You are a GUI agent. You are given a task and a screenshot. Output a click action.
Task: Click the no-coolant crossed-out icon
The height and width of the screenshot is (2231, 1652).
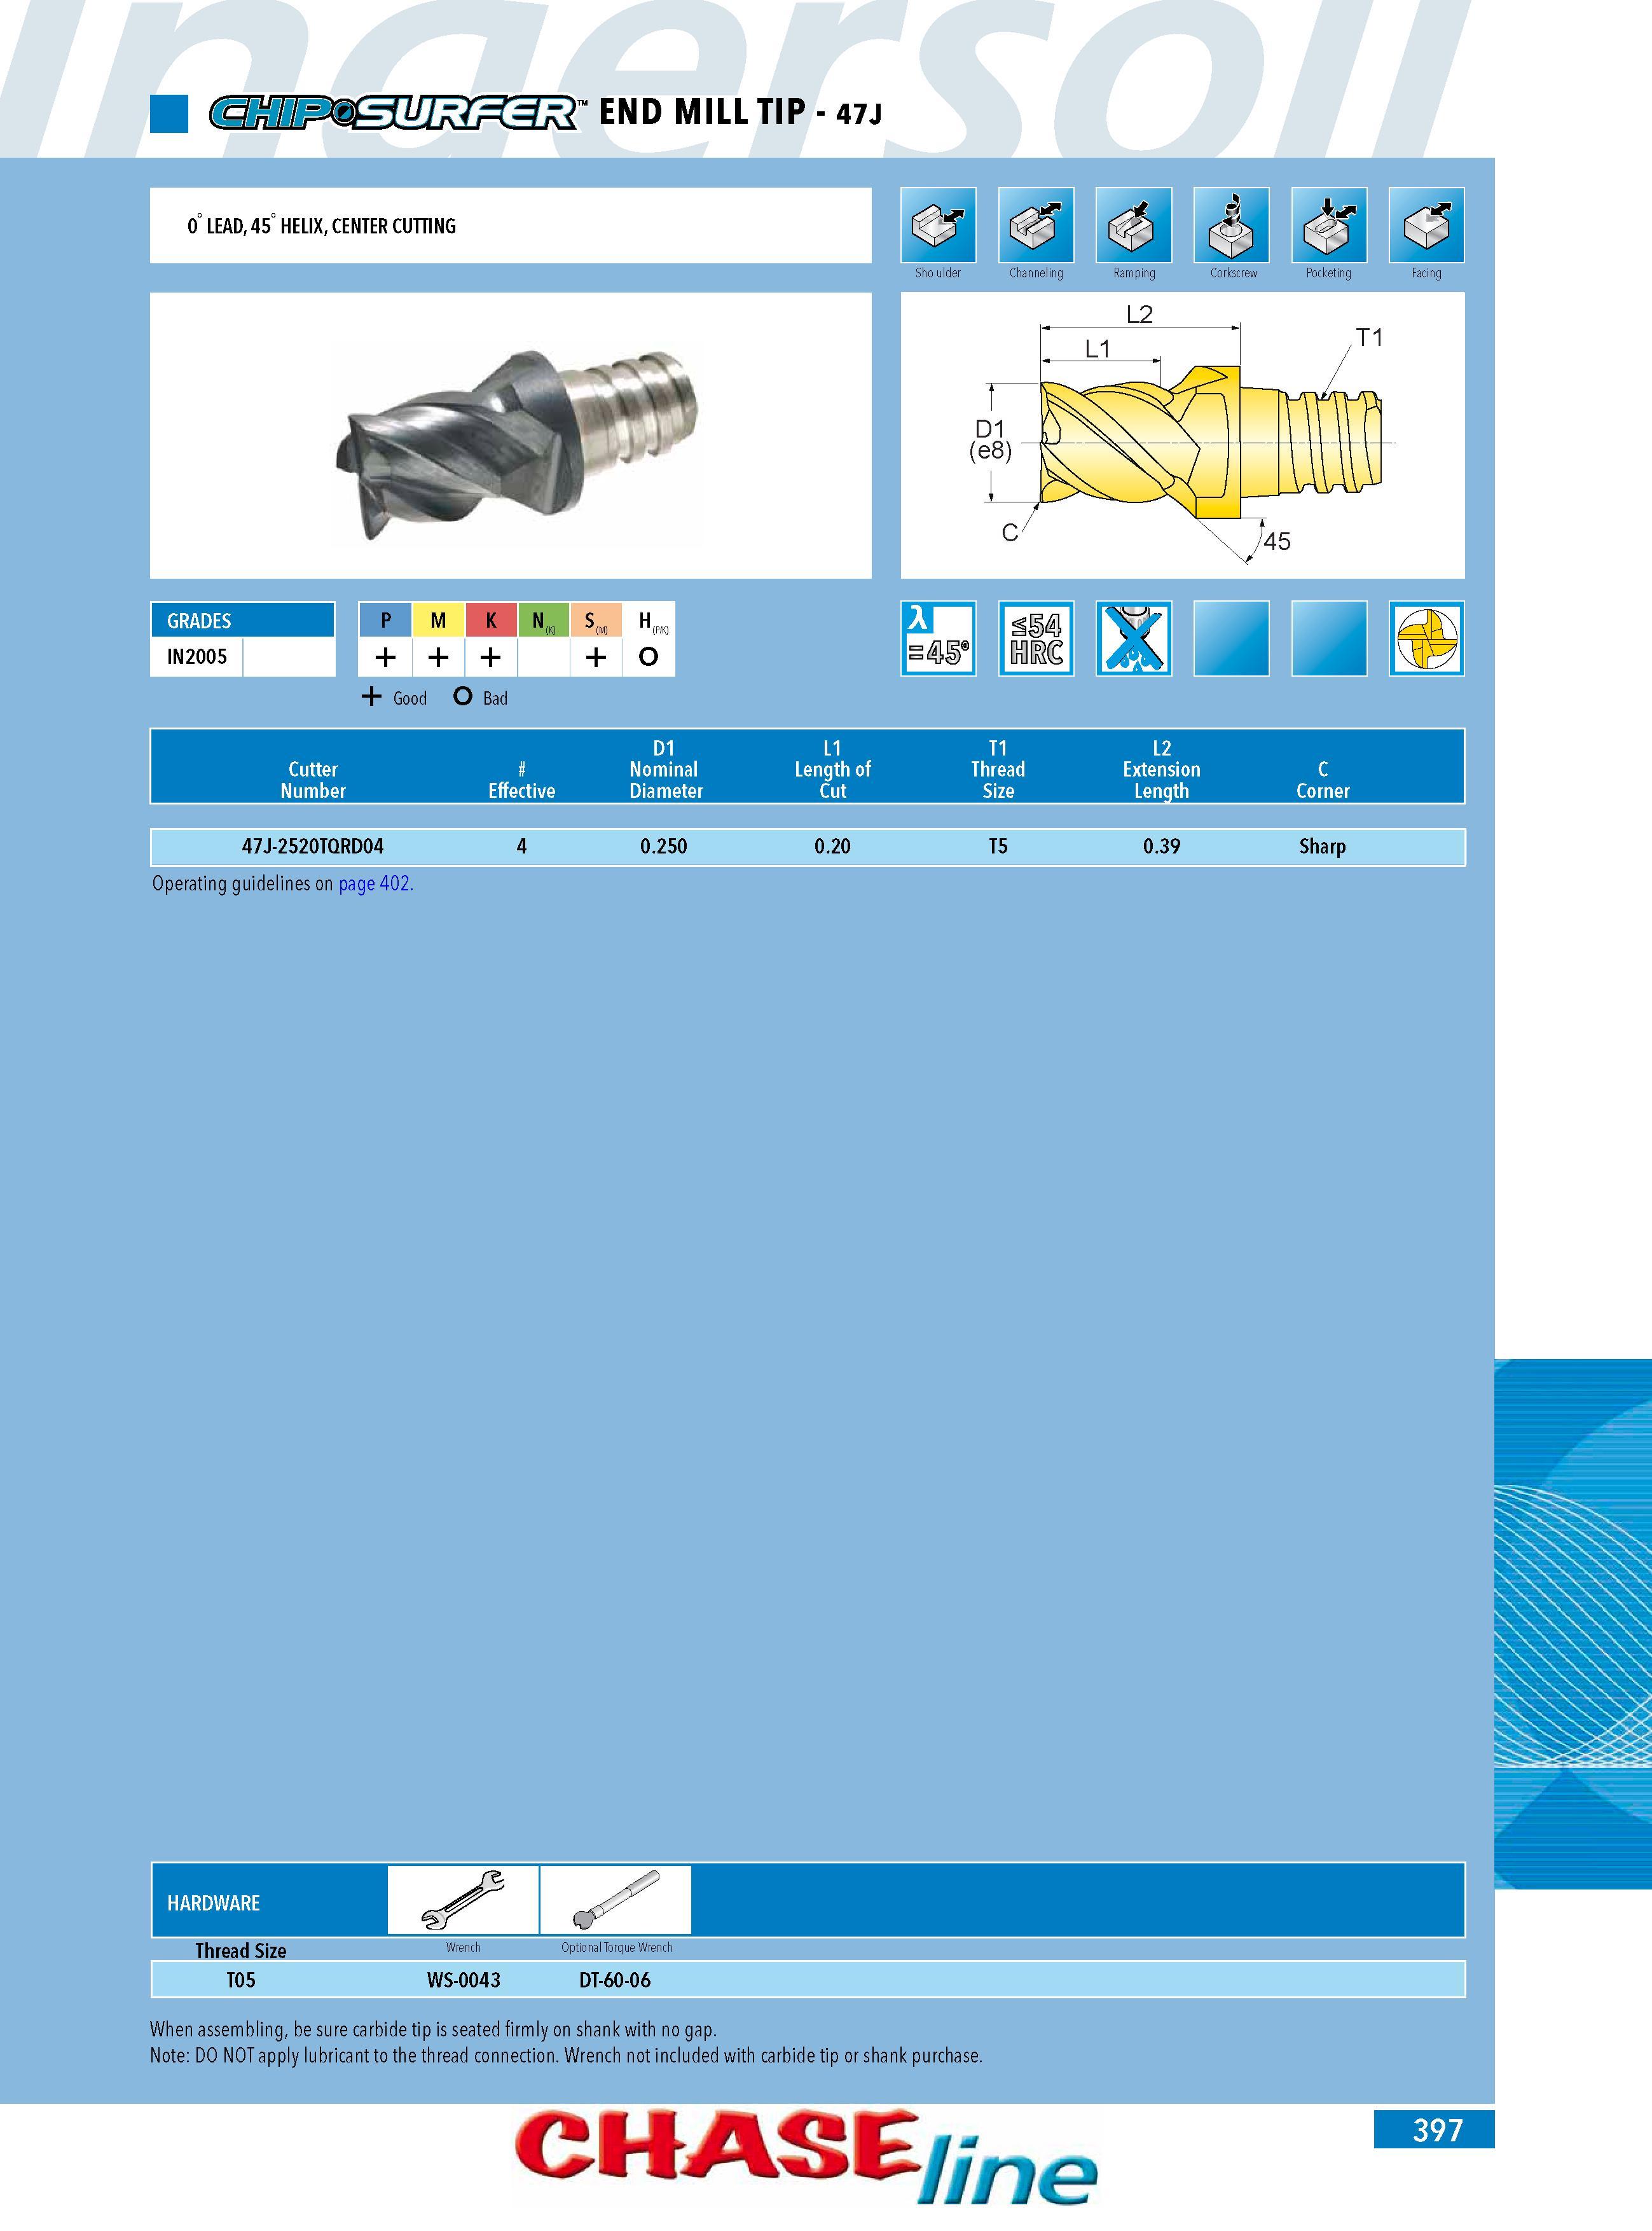point(1134,638)
